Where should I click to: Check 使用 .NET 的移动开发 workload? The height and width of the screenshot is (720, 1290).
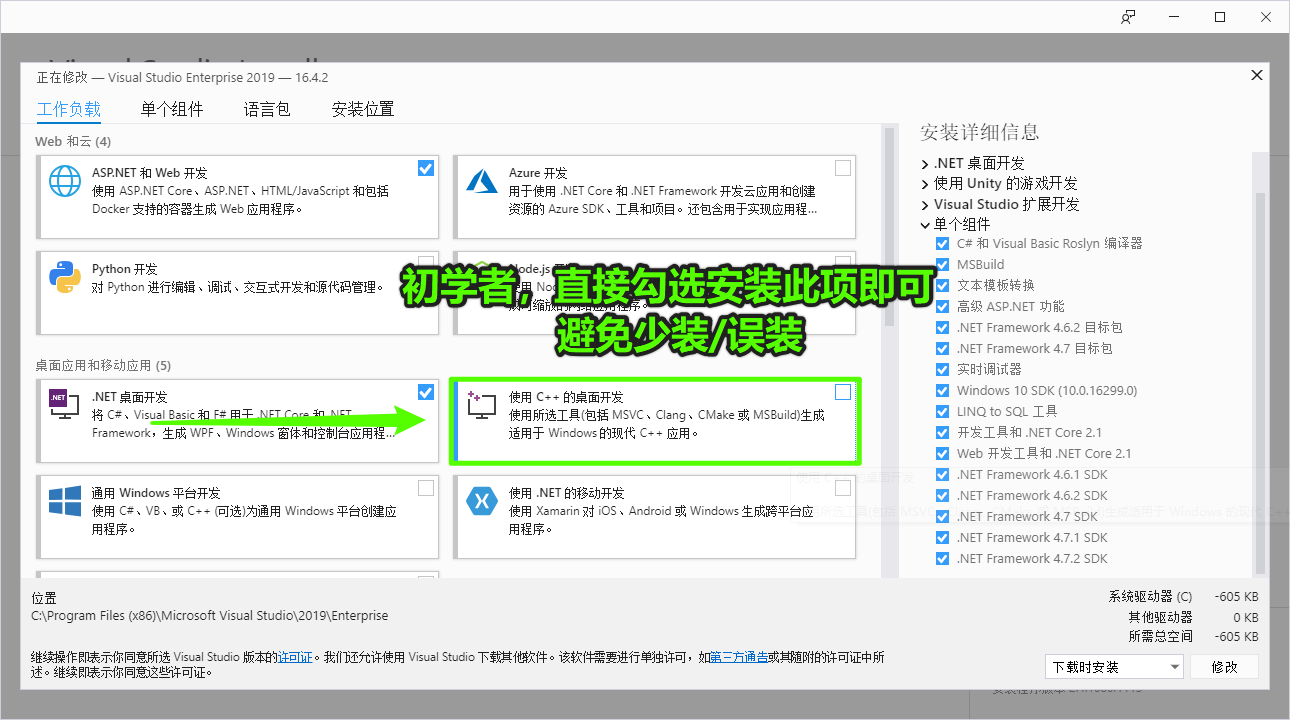coord(843,488)
